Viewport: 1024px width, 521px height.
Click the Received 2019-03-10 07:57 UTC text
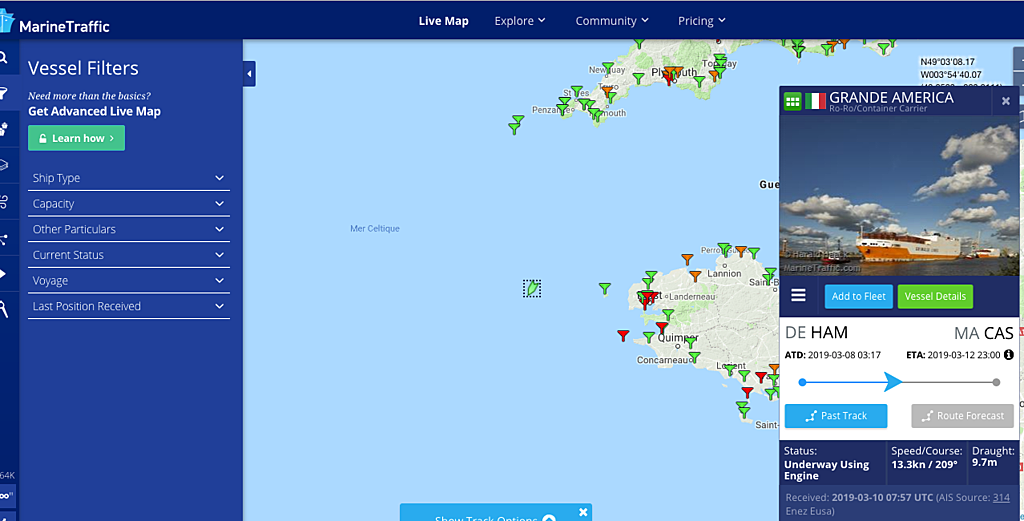[x=859, y=497]
